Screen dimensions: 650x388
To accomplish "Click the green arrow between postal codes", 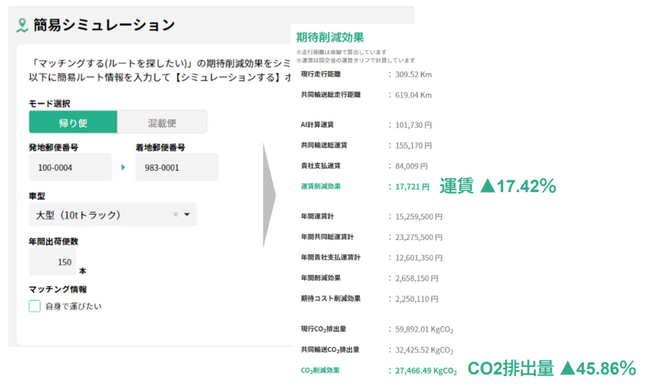I will click(x=123, y=167).
